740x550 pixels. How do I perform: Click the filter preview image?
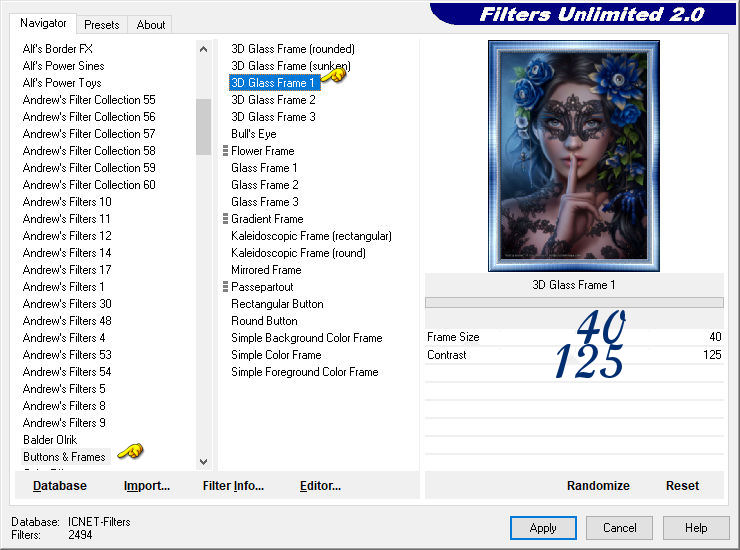tap(573, 156)
